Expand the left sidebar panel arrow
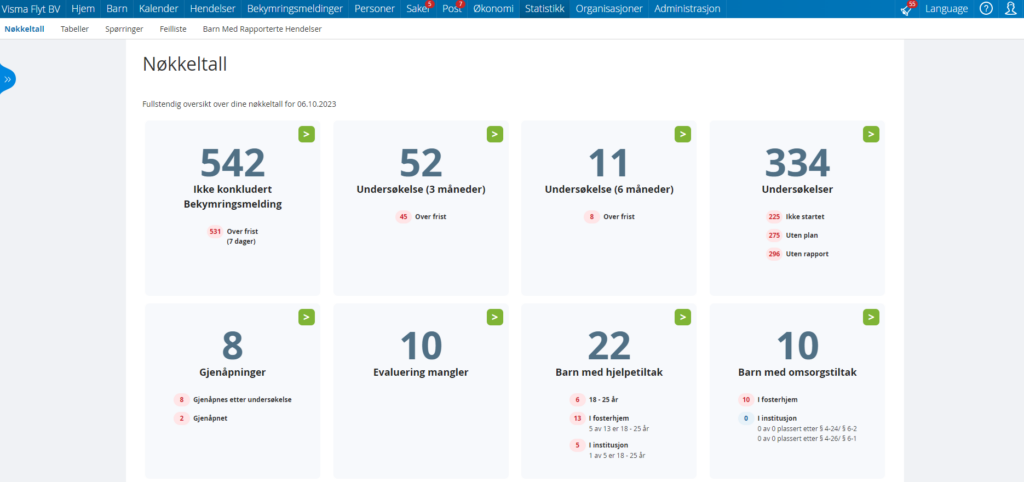Screen dimensions: 1024x482 point(7,79)
